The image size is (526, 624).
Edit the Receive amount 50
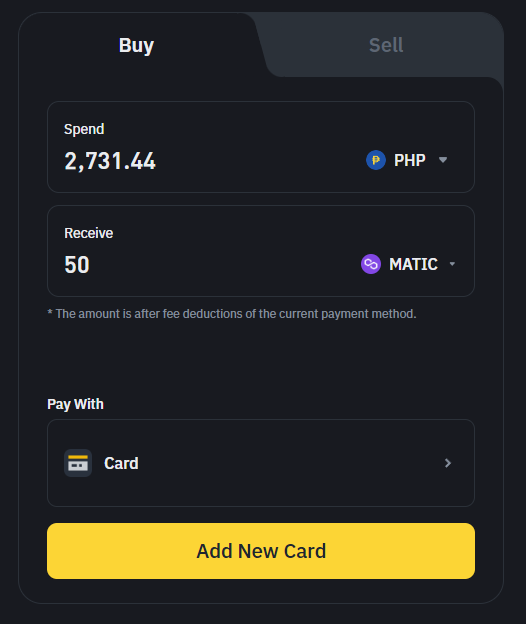pos(77,265)
